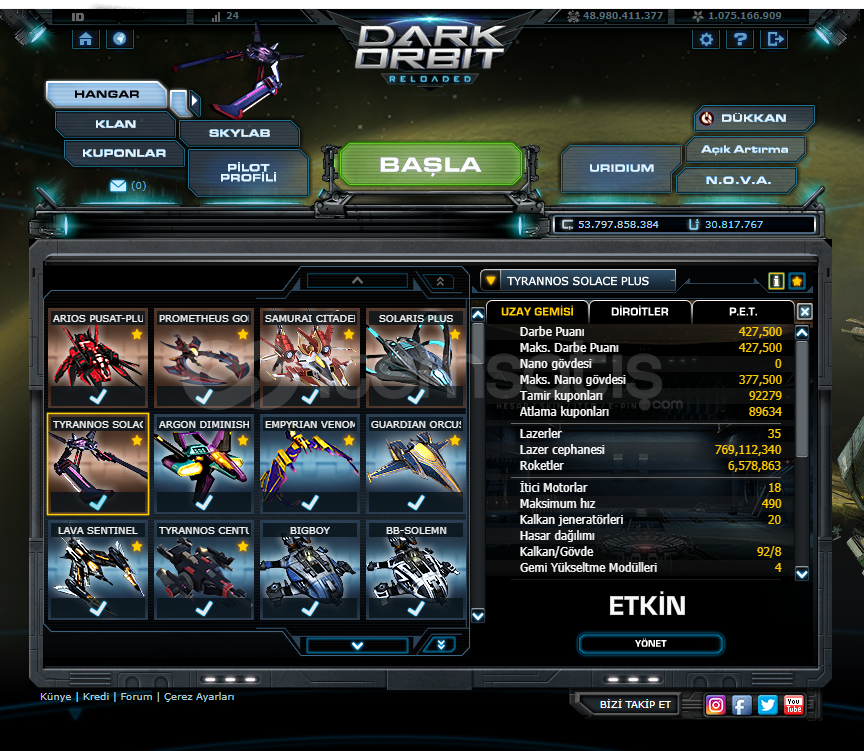864x751 pixels.
Task: Open the Künye link
Action: point(56,697)
